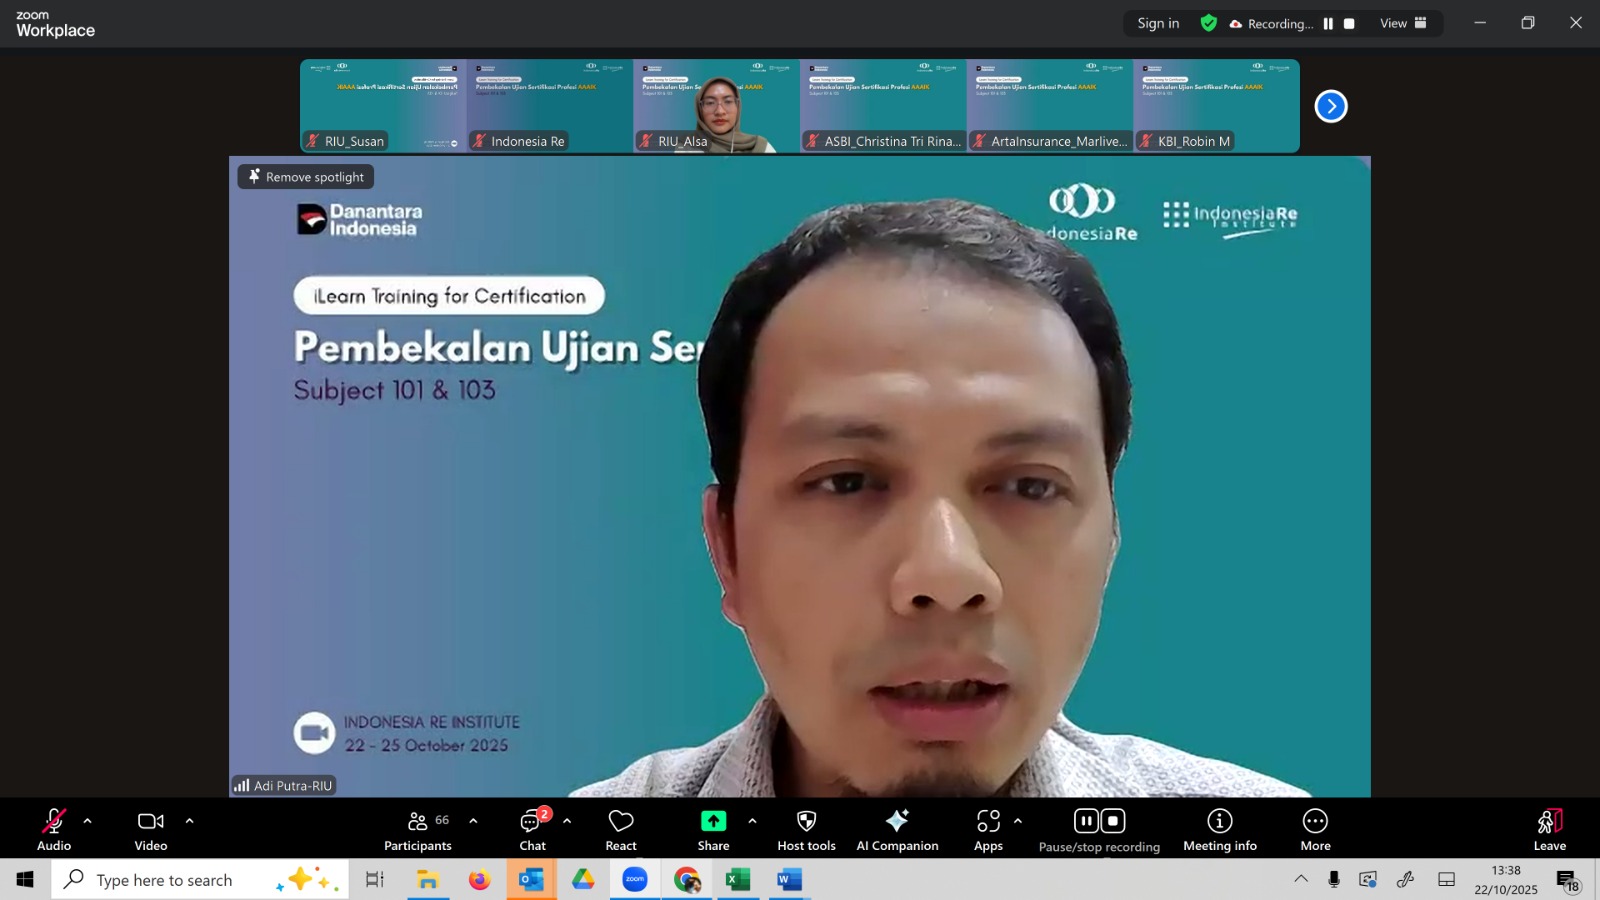Screen dimensions: 1600x900
Task: Show next participants with blue arrow
Action: click(1330, 106)
